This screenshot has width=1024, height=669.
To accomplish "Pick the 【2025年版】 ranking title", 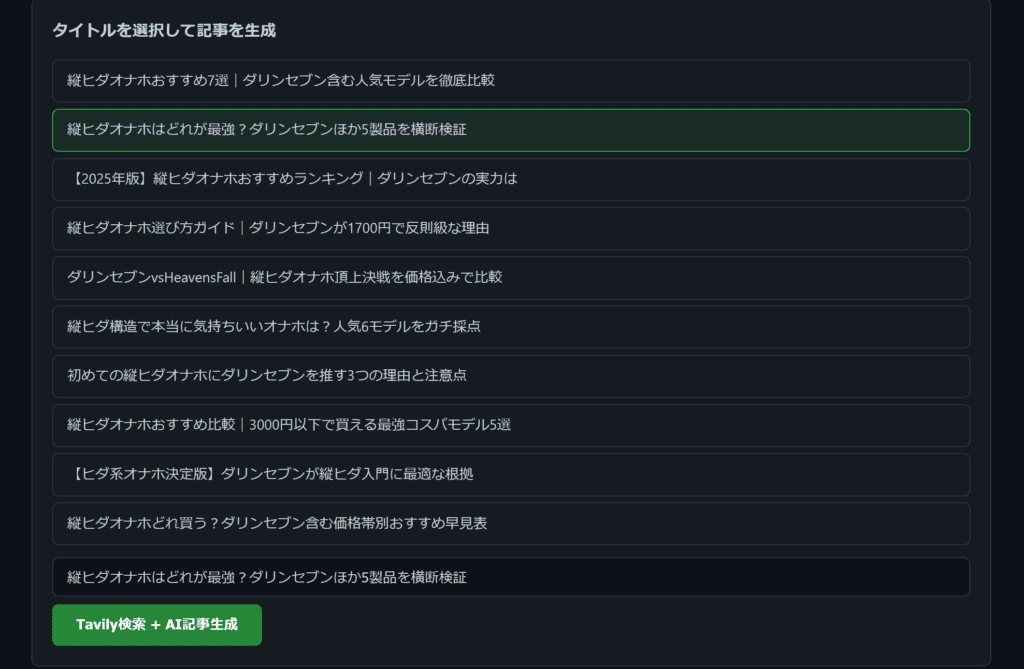I will coord(510,179).
